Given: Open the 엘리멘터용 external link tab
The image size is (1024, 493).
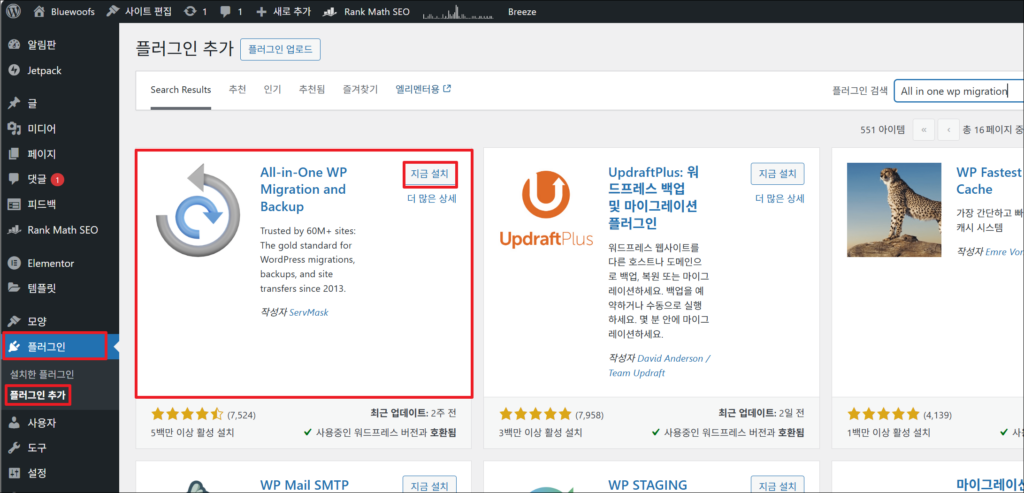Looking at the screenshot, I should (423, 89).
